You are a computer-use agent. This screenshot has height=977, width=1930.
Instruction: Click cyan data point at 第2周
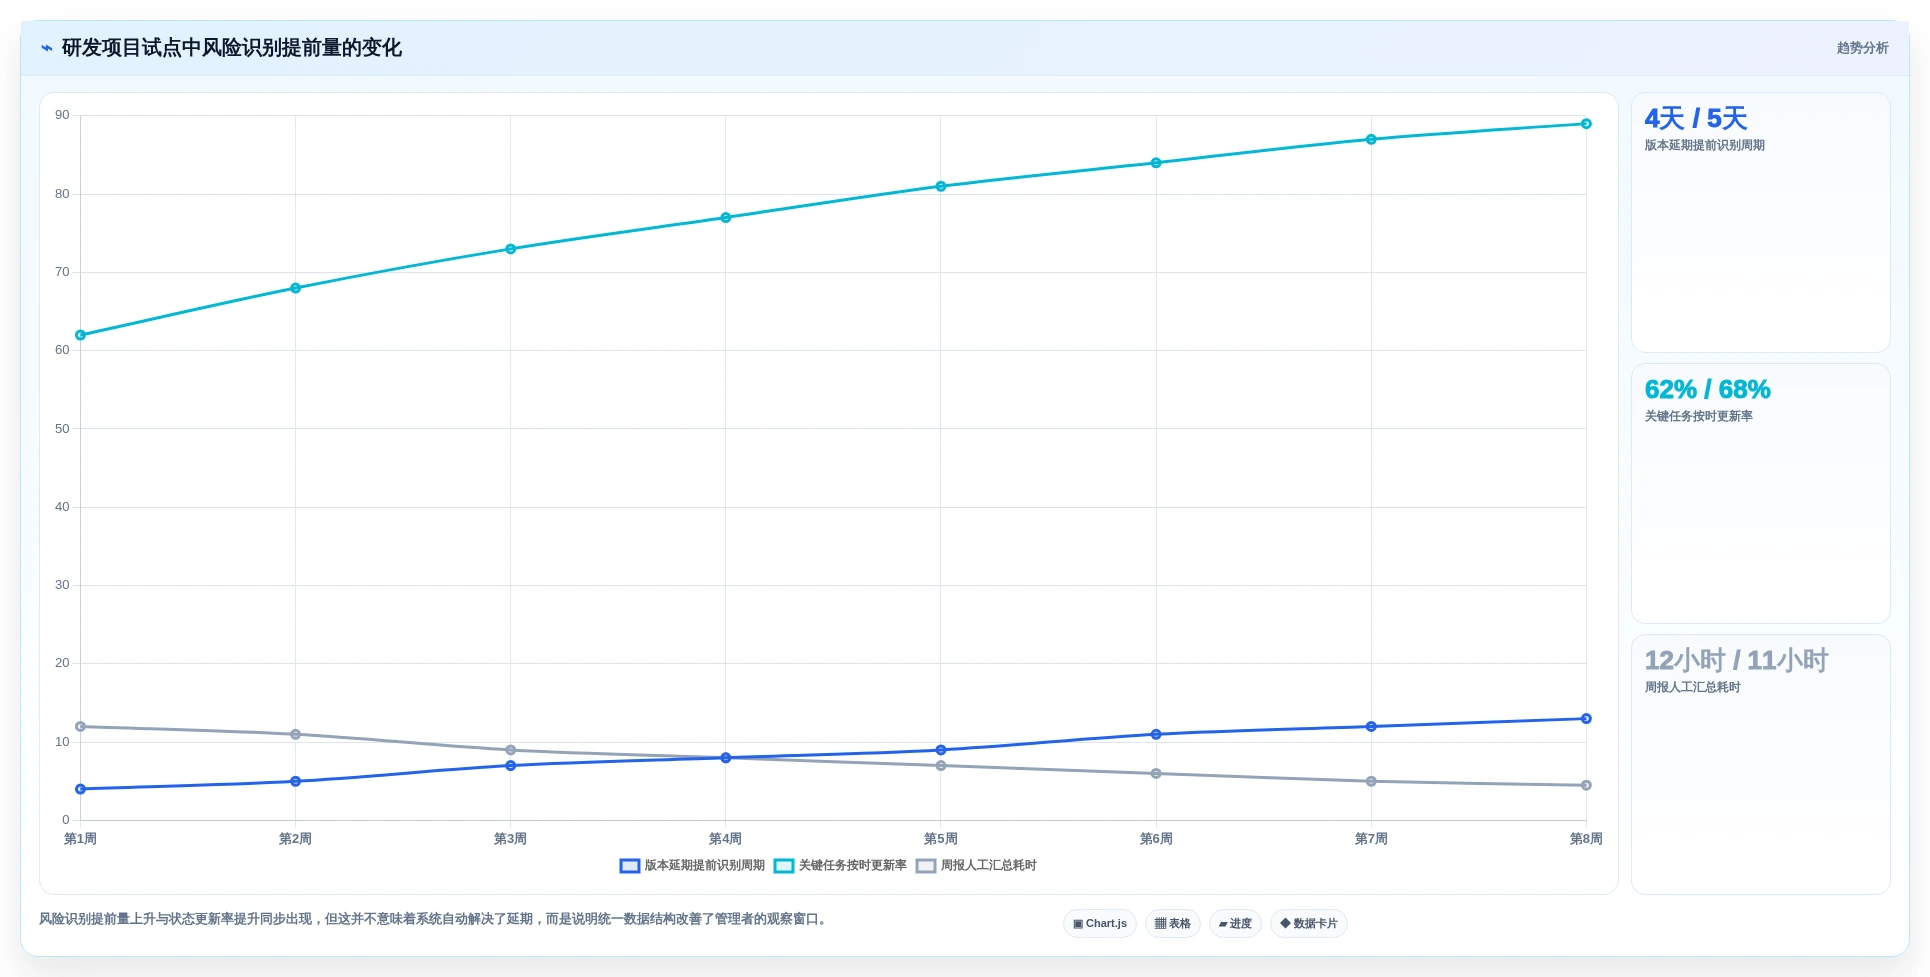pyautogui.click(x=295, y=288)
